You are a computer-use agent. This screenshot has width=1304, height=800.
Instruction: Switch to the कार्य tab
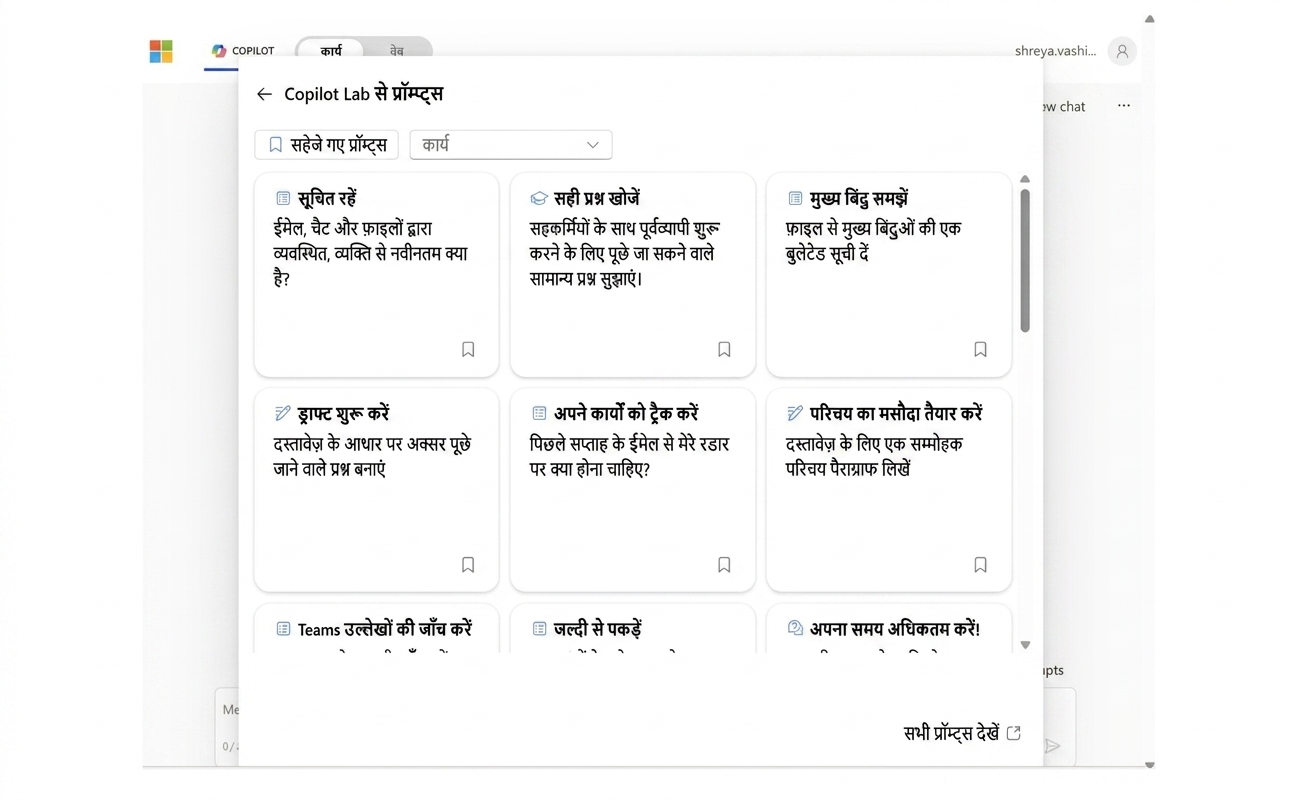coord(331,50)
